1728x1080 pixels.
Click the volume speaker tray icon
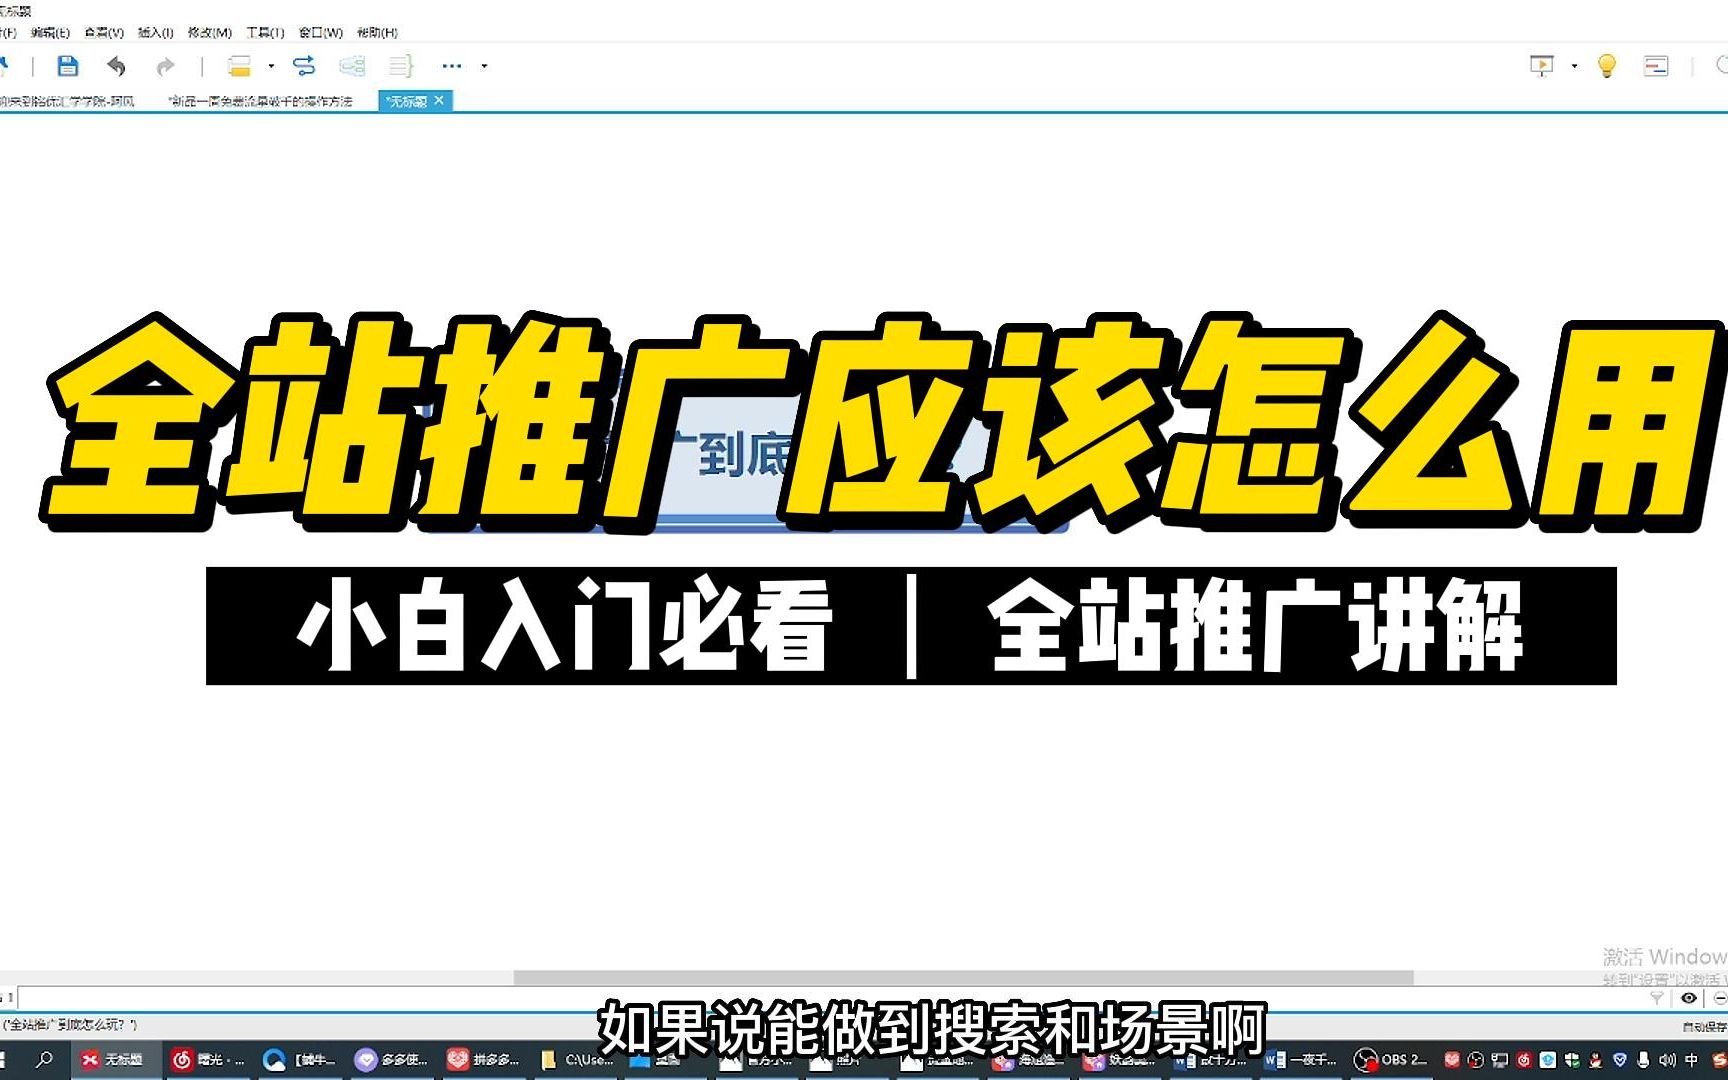point(1667,1060)
